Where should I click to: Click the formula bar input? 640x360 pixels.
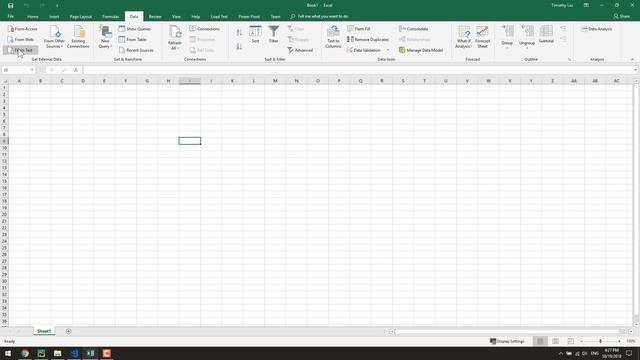[359, 70]
